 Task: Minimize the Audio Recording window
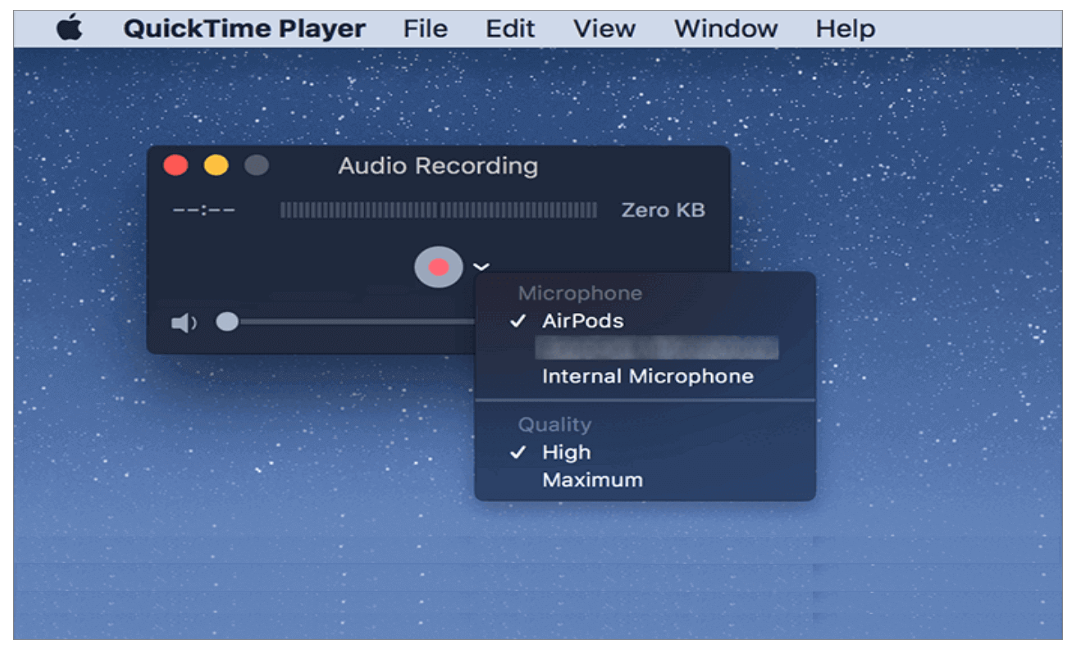216,166
